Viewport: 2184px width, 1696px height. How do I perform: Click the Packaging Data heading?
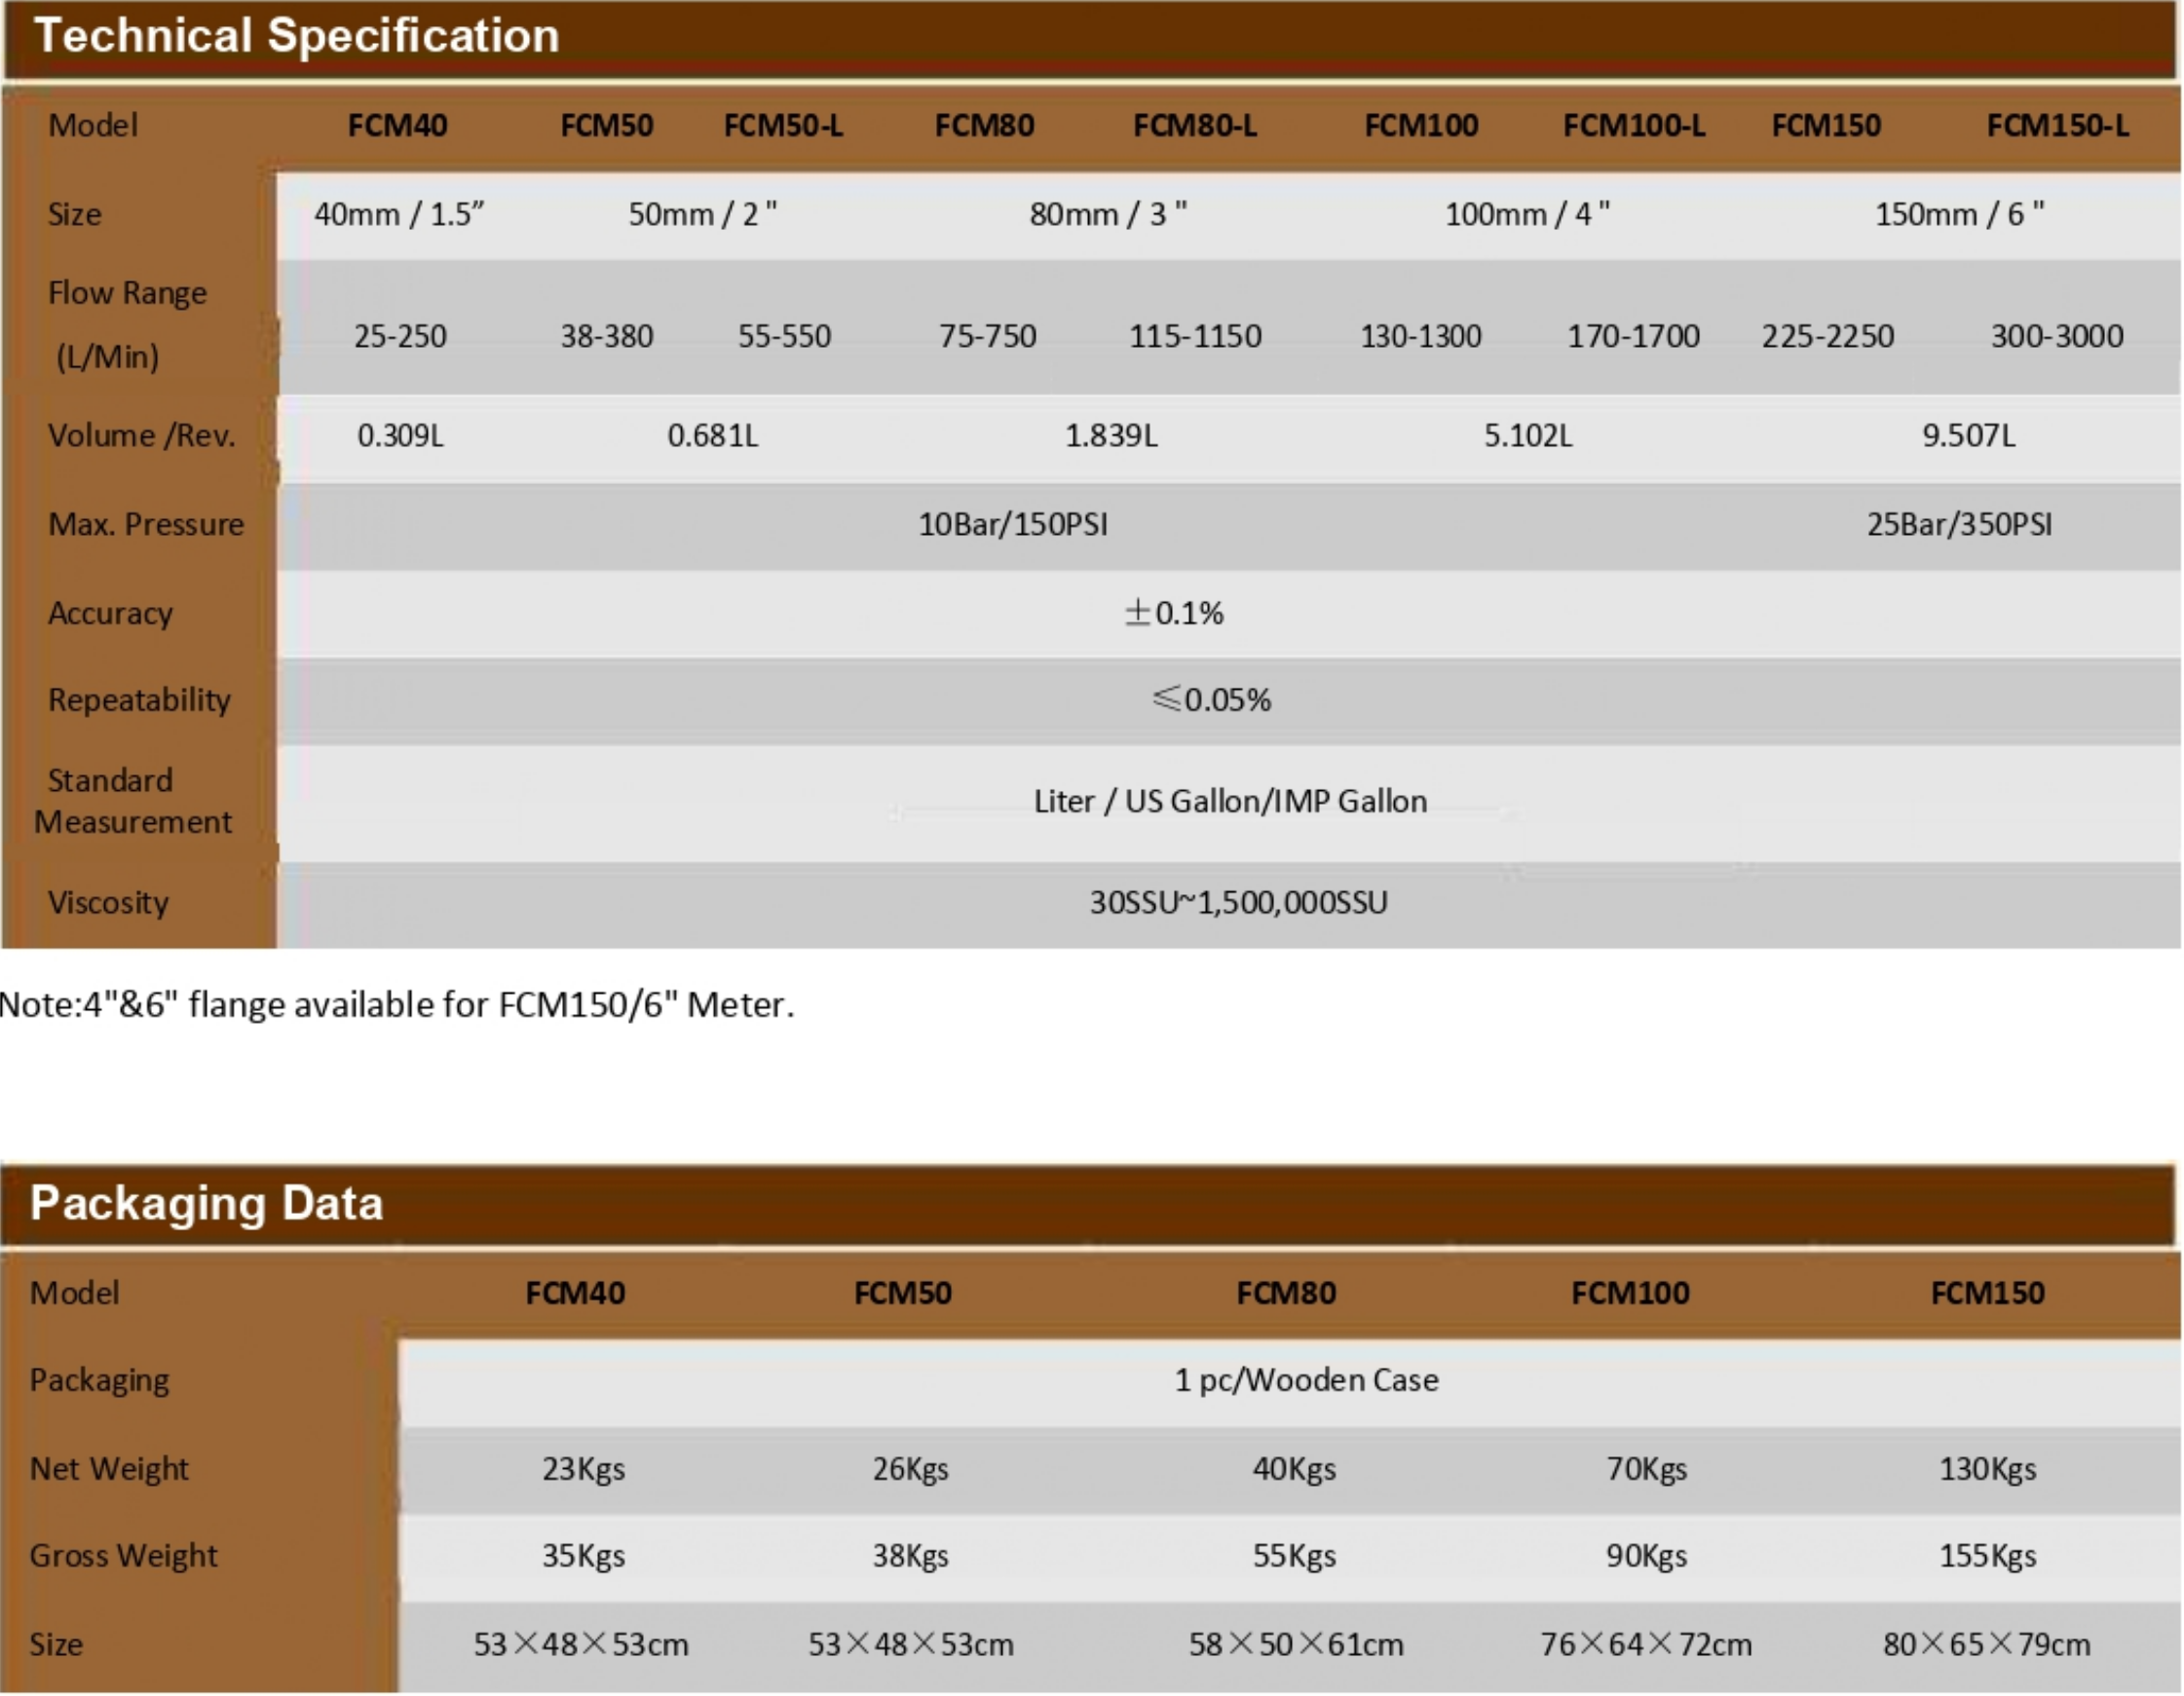[207, 1203]
